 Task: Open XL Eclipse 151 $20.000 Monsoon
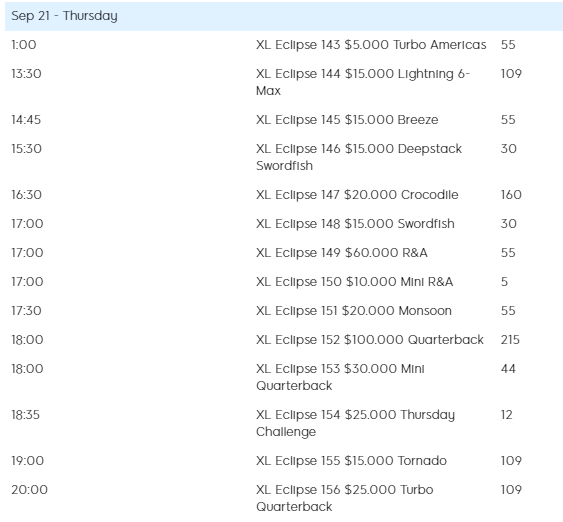tap(354, 311)
